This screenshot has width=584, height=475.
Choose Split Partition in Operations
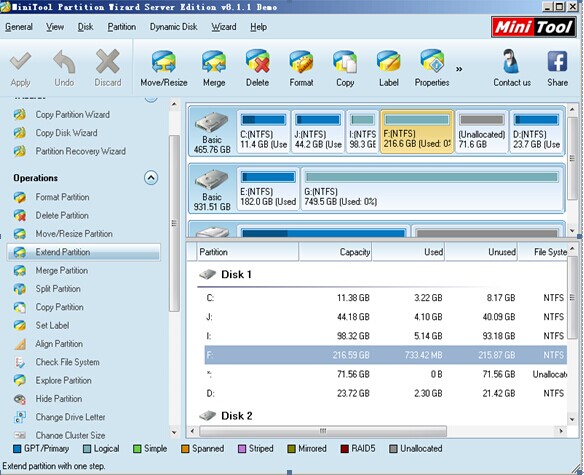click(58, 289)
